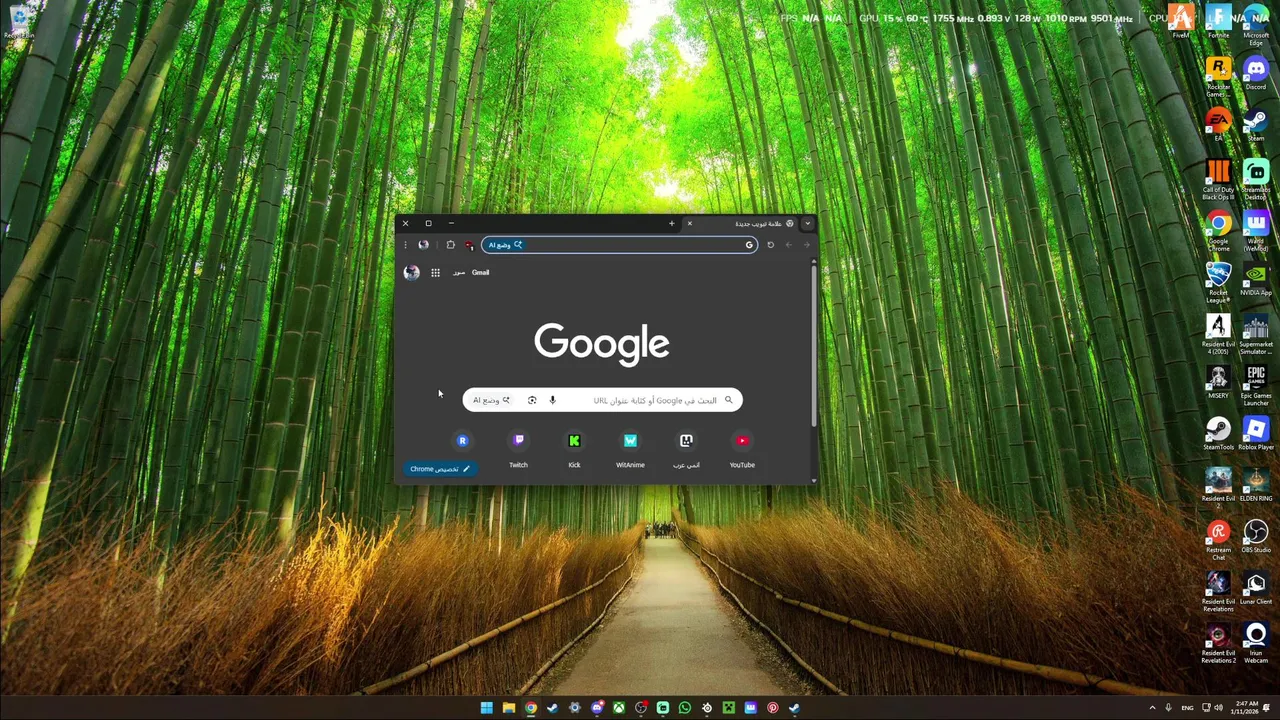Select the Recycle Bin desktop icon

(x=18, y=22)
